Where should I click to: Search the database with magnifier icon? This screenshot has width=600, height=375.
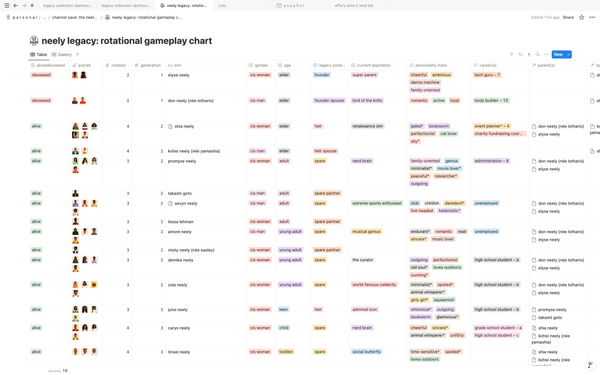[538, 54]
